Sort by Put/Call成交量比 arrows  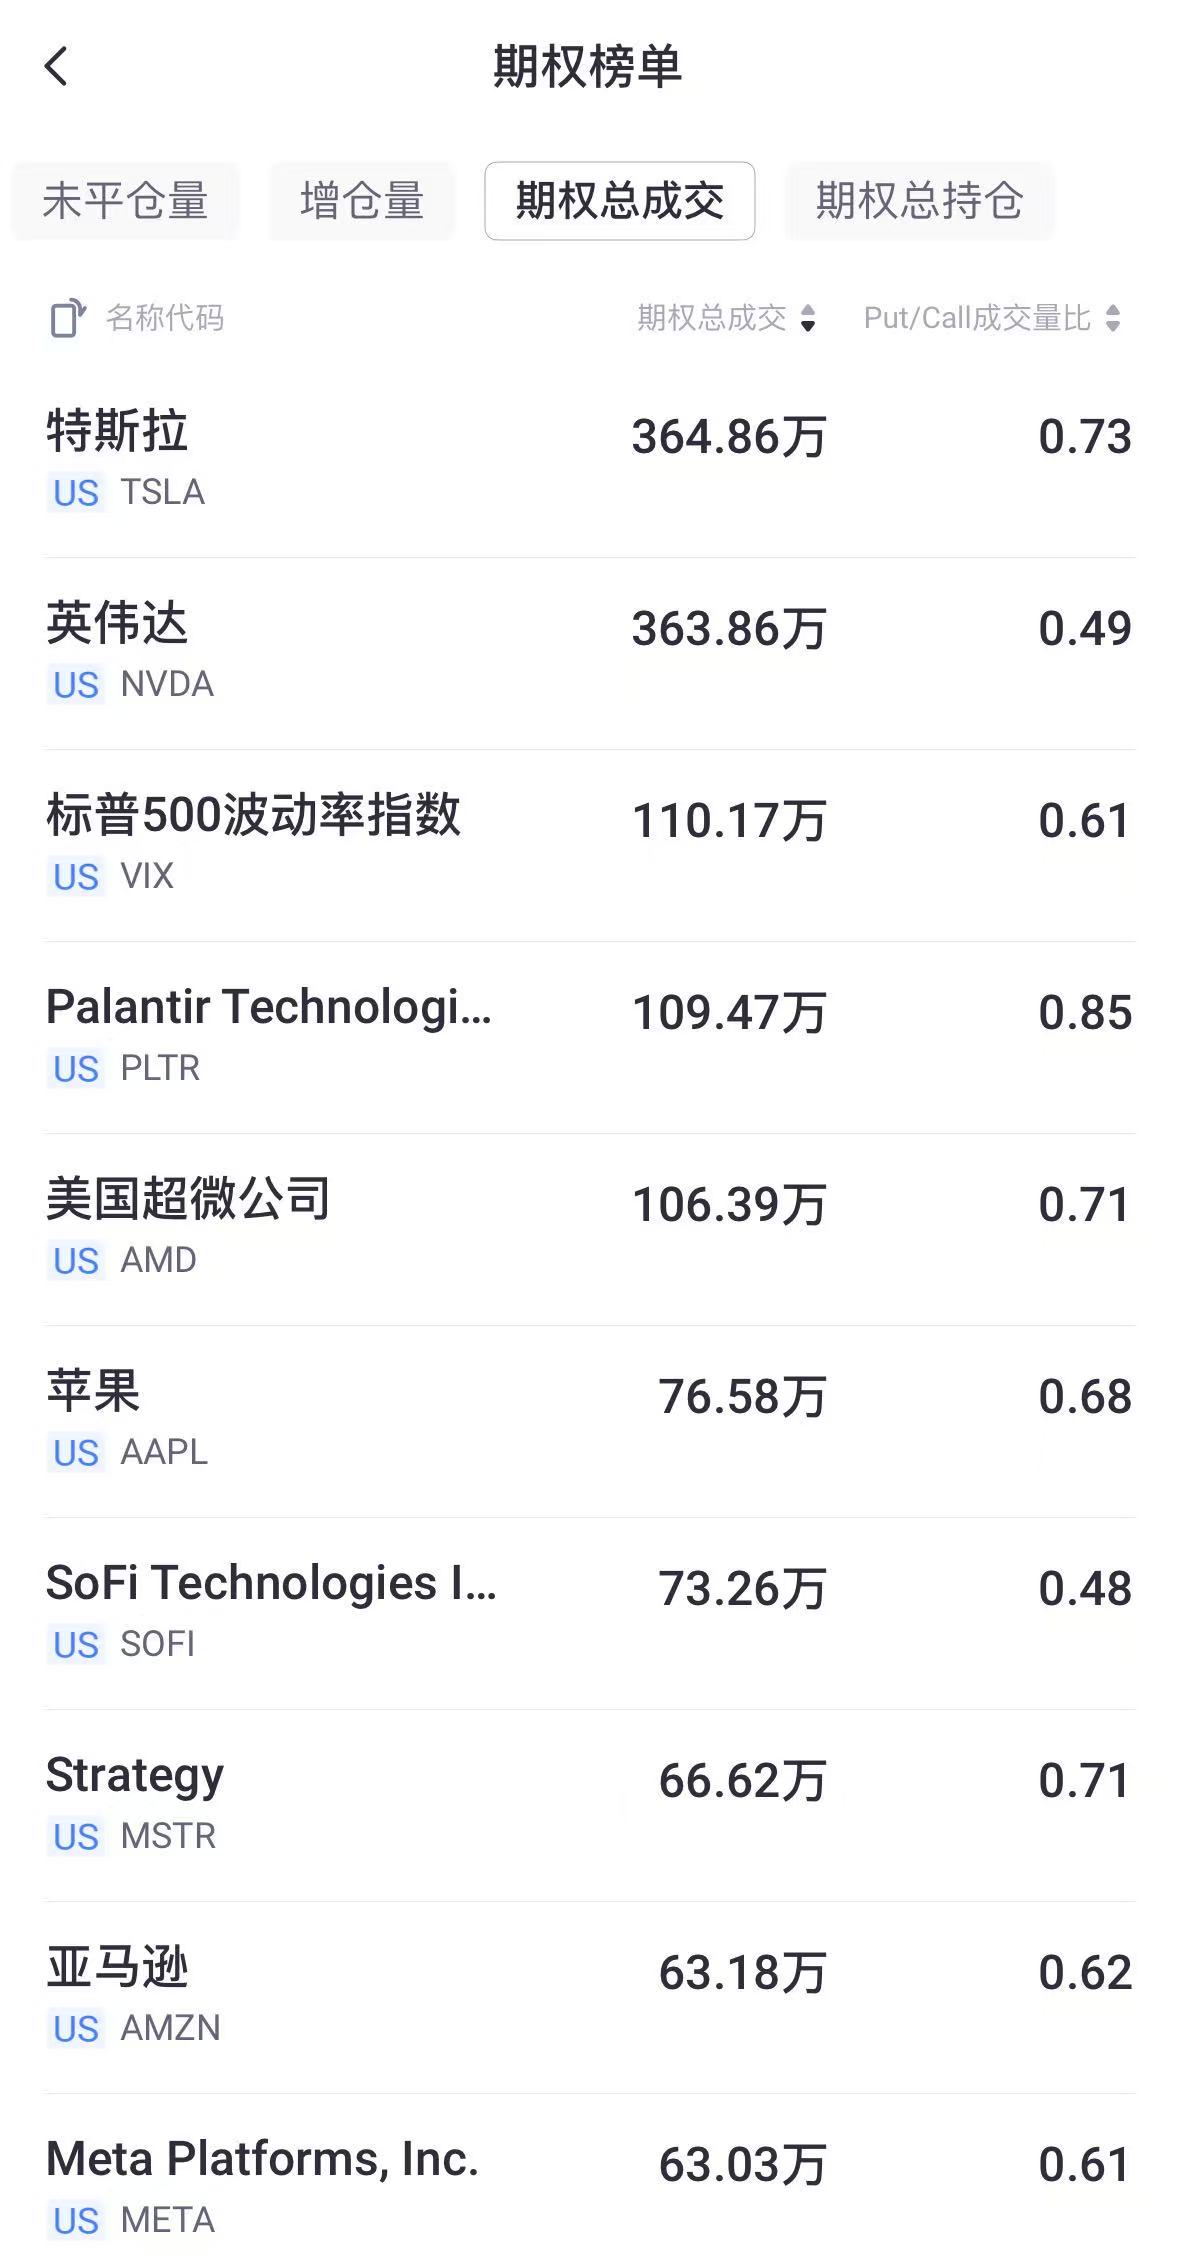tap(1112, 319)
